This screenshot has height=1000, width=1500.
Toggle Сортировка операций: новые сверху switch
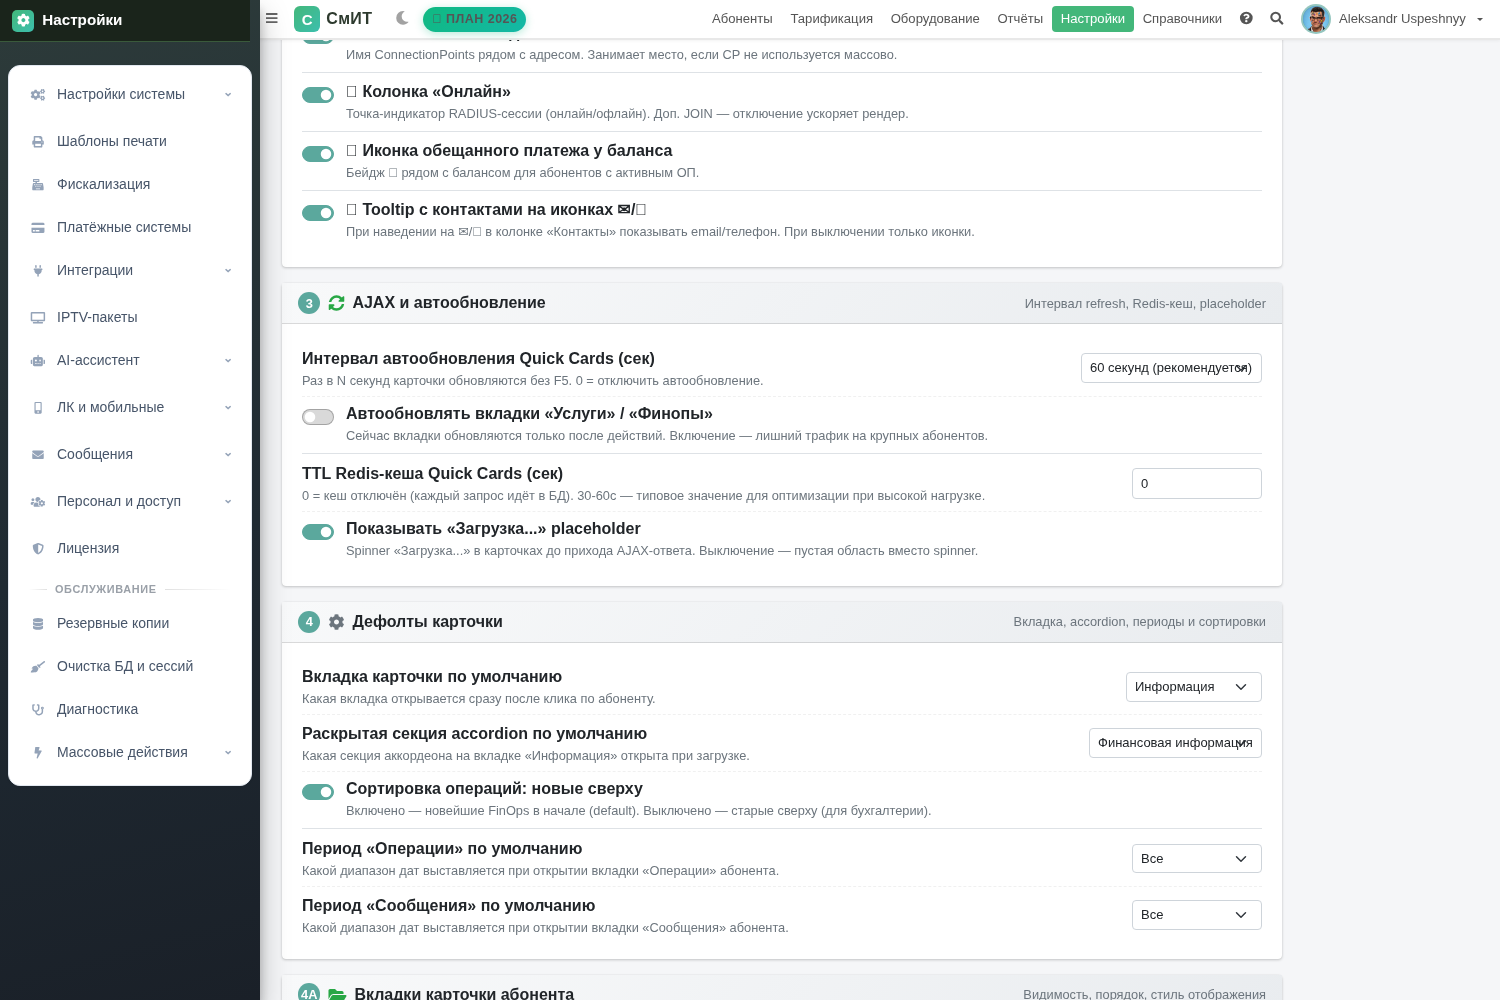[x=318, y=792]
